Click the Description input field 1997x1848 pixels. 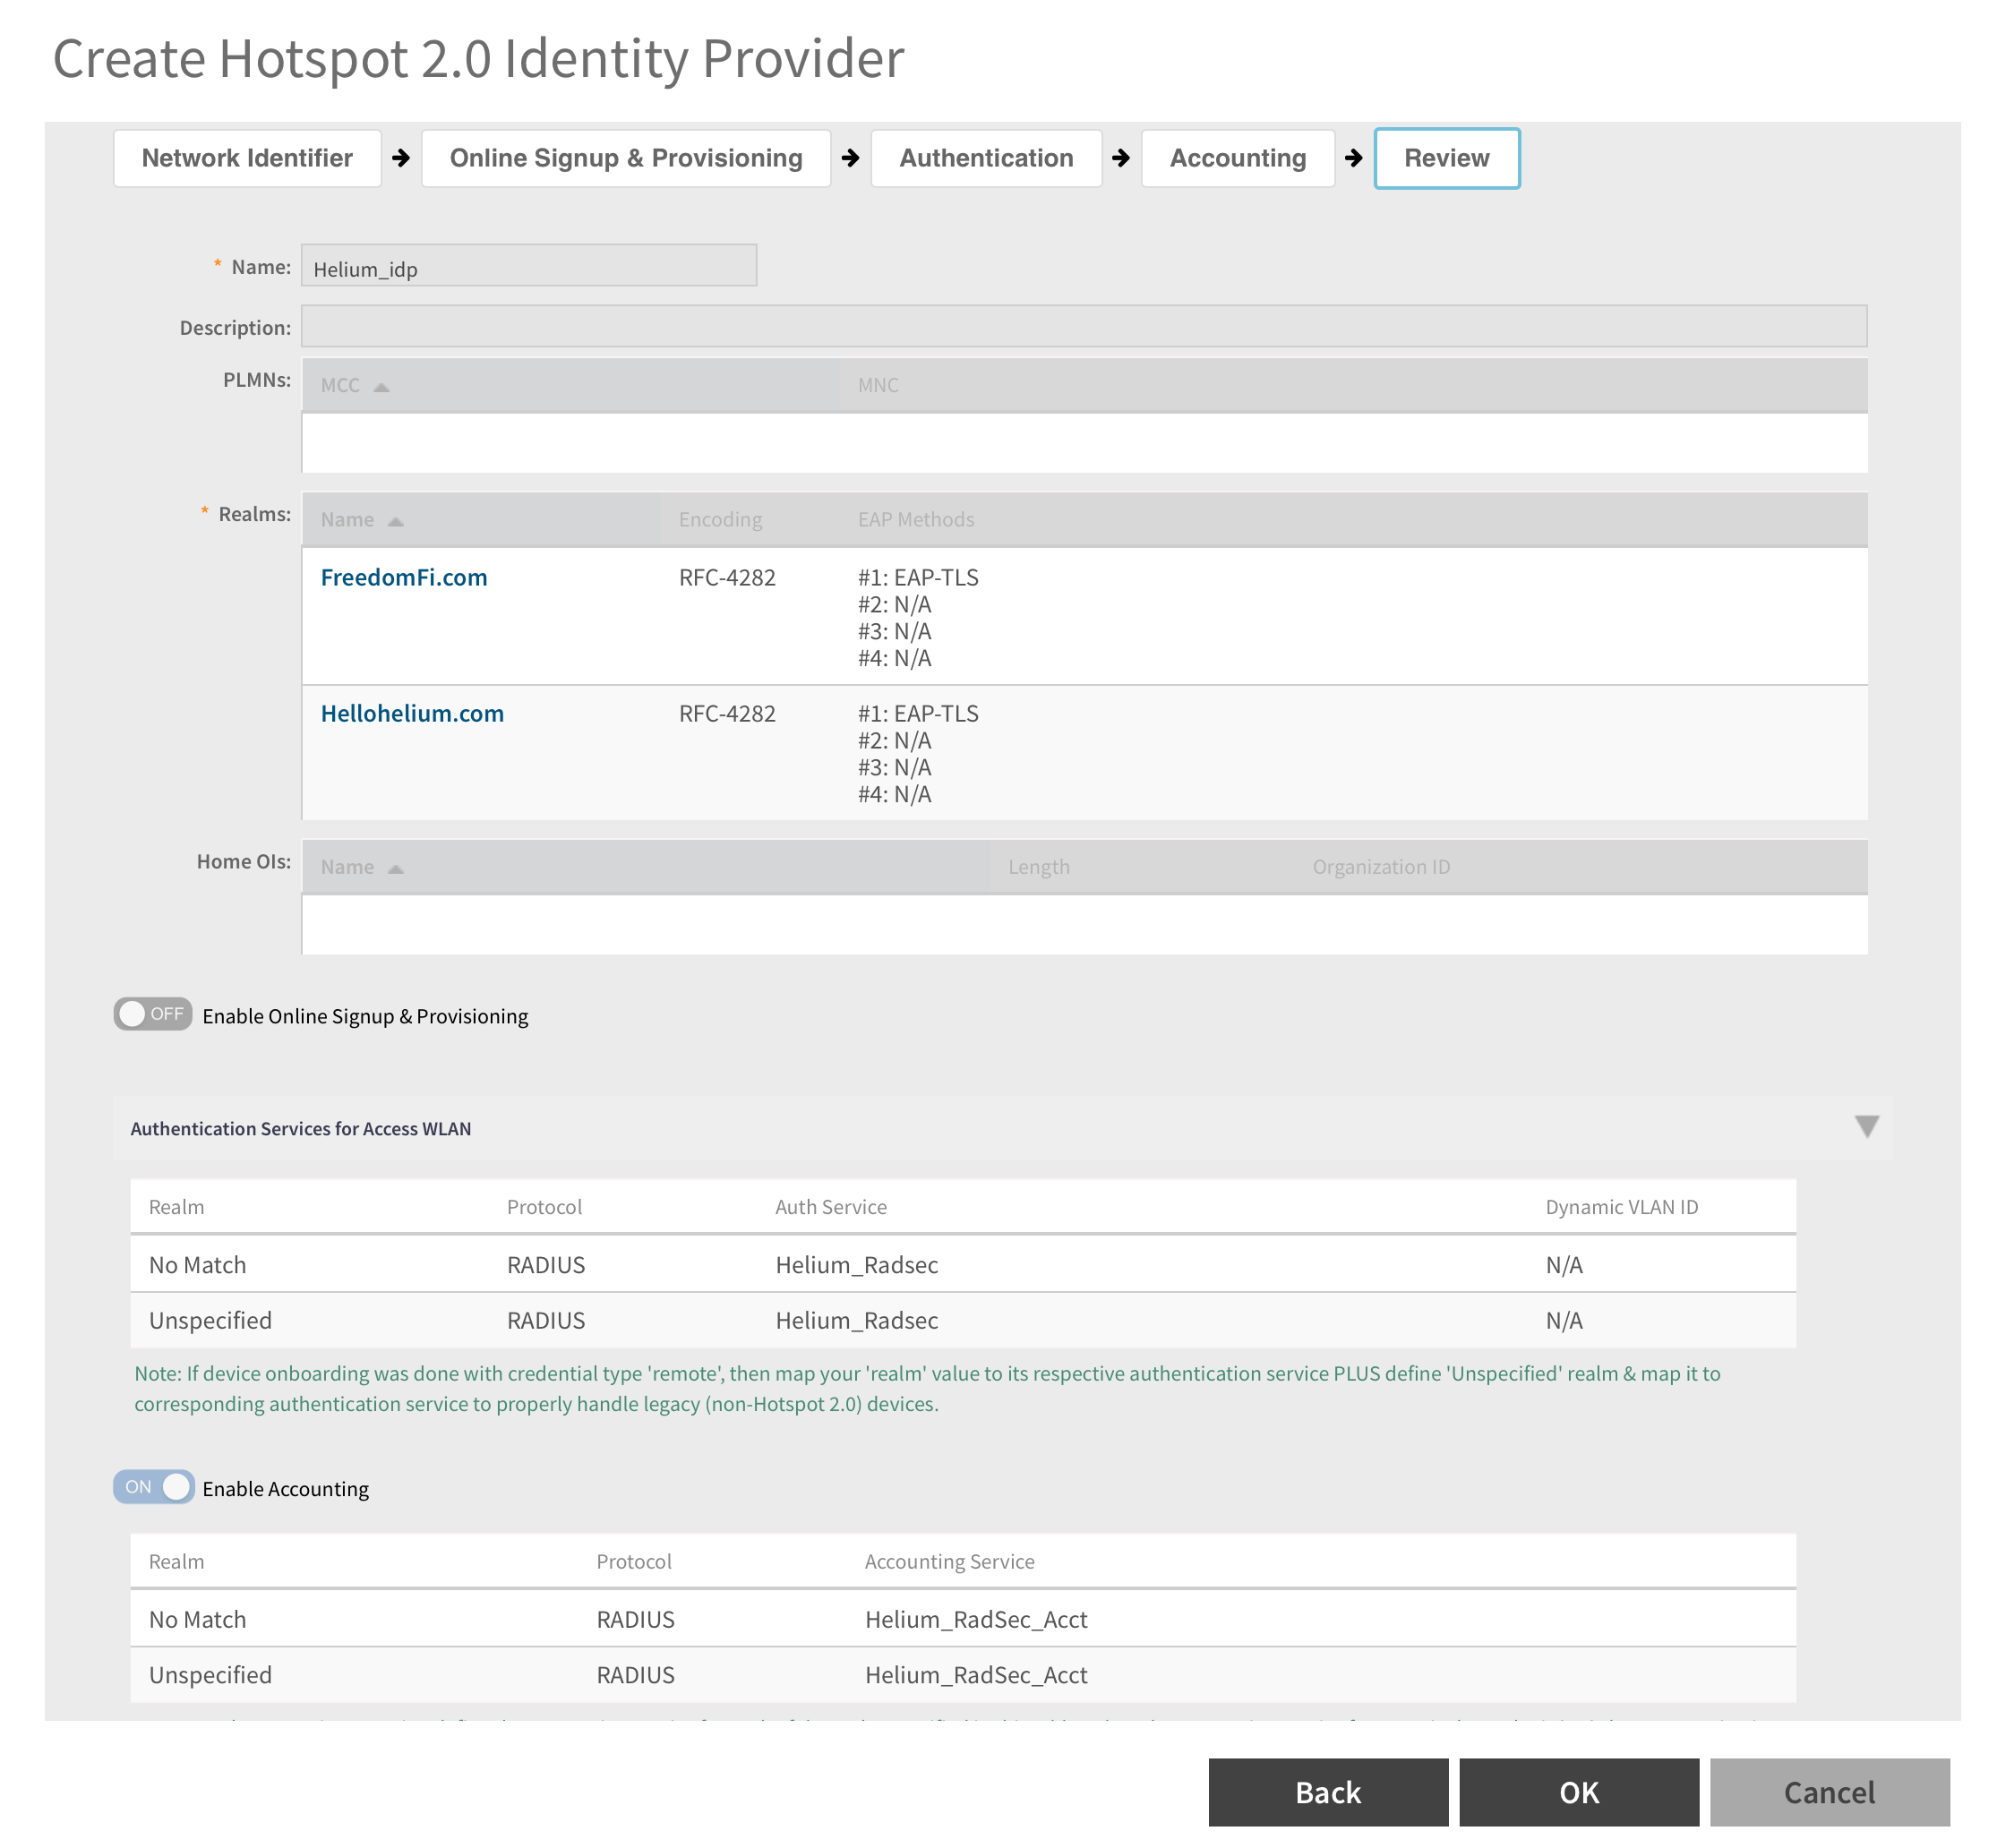[x=1083, y=327]
